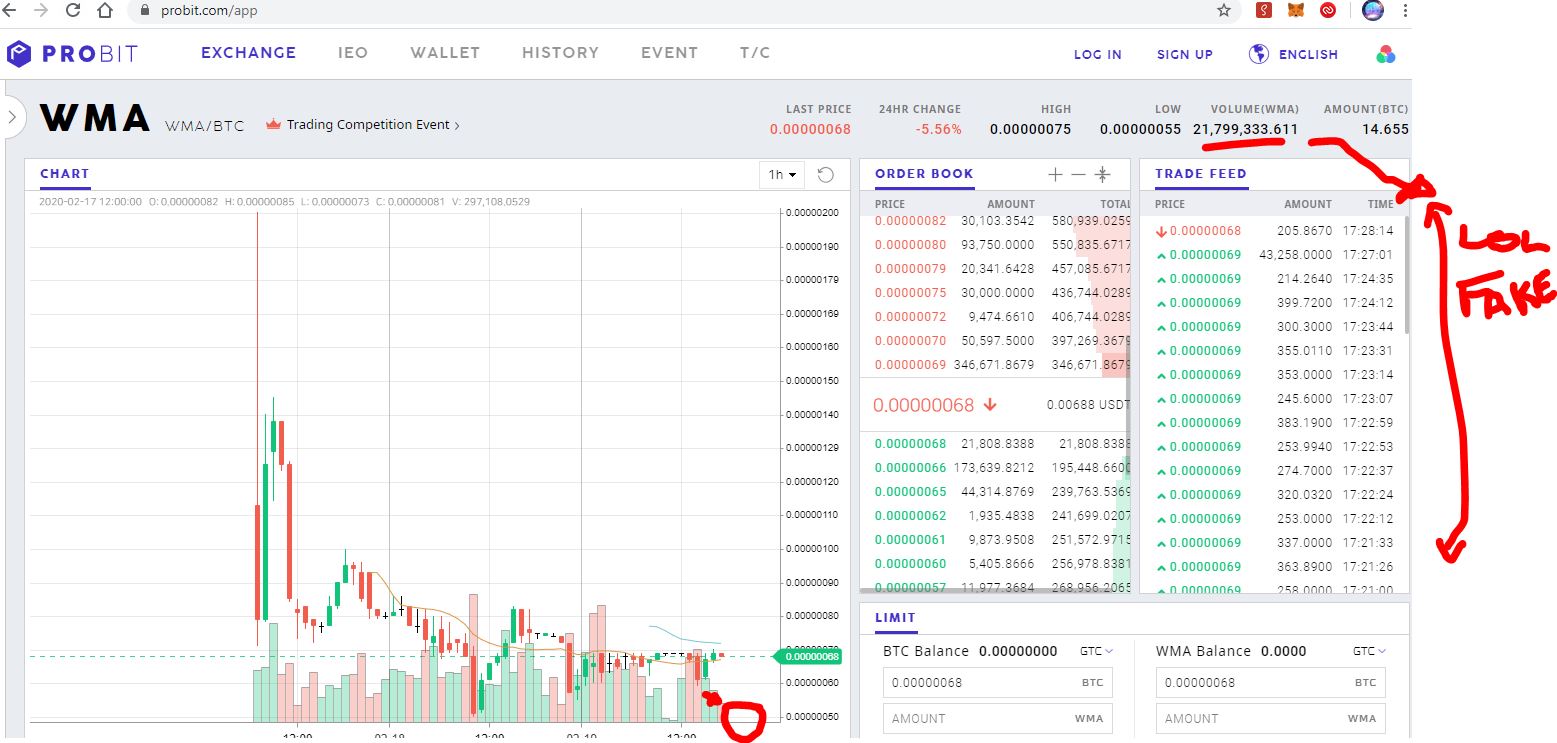
Task: Select the 0.00000065 buy order row
Action: 996,492
